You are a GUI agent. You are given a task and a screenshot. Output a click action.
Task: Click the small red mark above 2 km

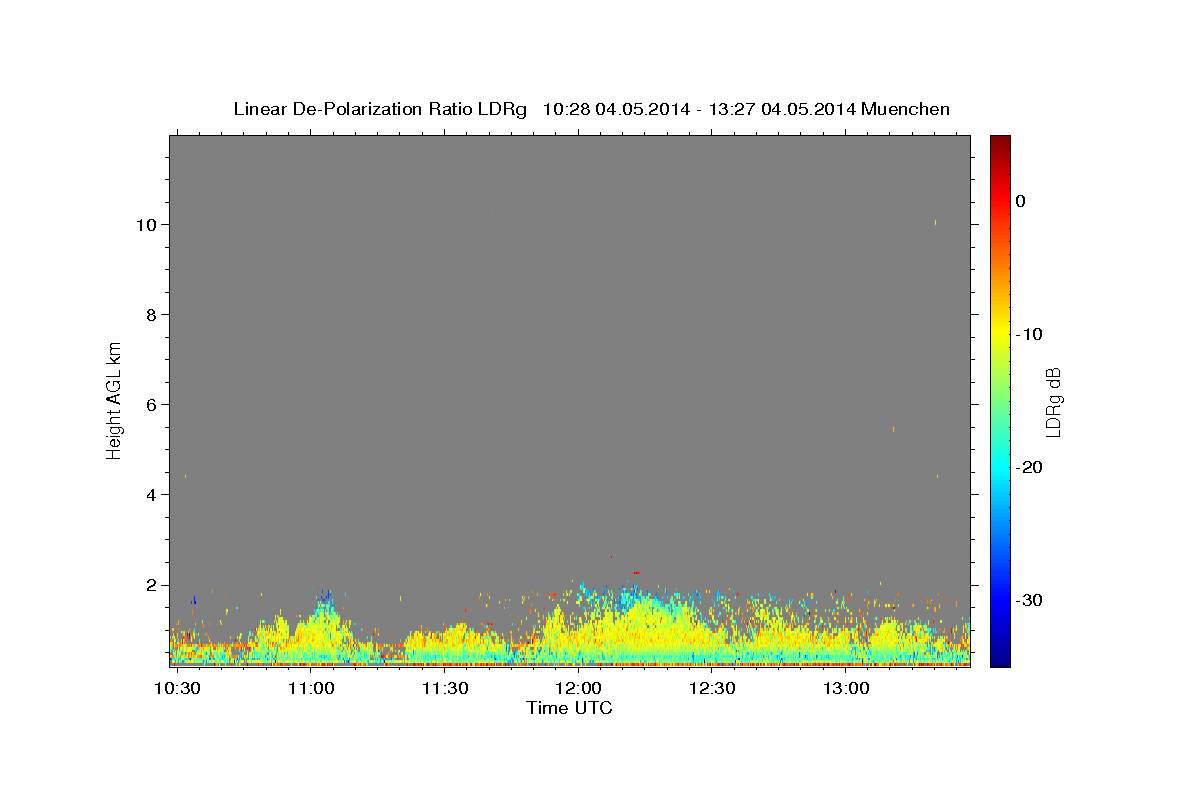click(x=636, y=572)
